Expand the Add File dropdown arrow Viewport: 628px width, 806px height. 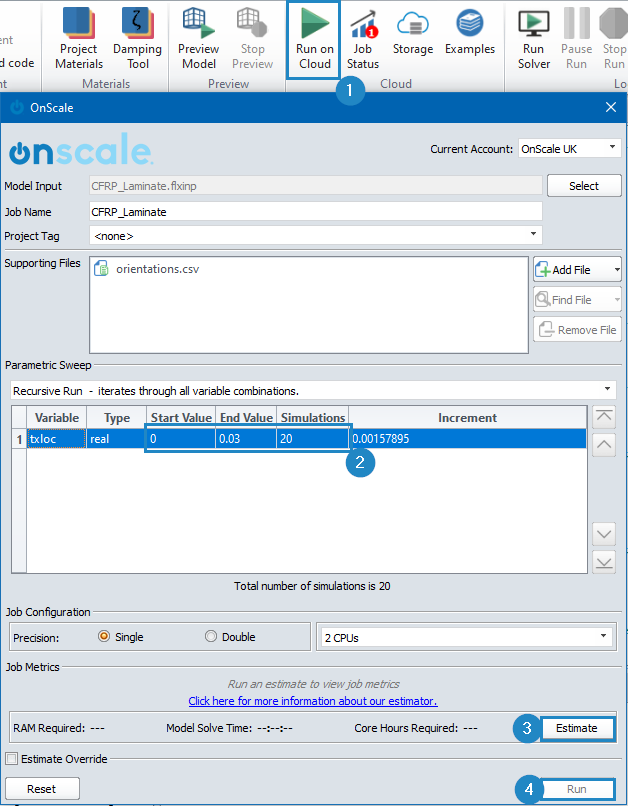[616, 269]
